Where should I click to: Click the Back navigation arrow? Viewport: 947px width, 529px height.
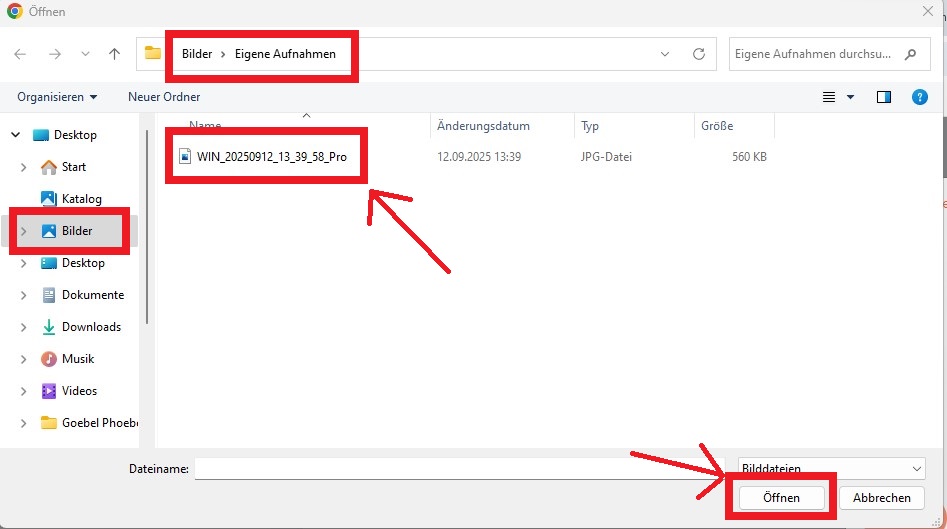[x=21, y=54]
